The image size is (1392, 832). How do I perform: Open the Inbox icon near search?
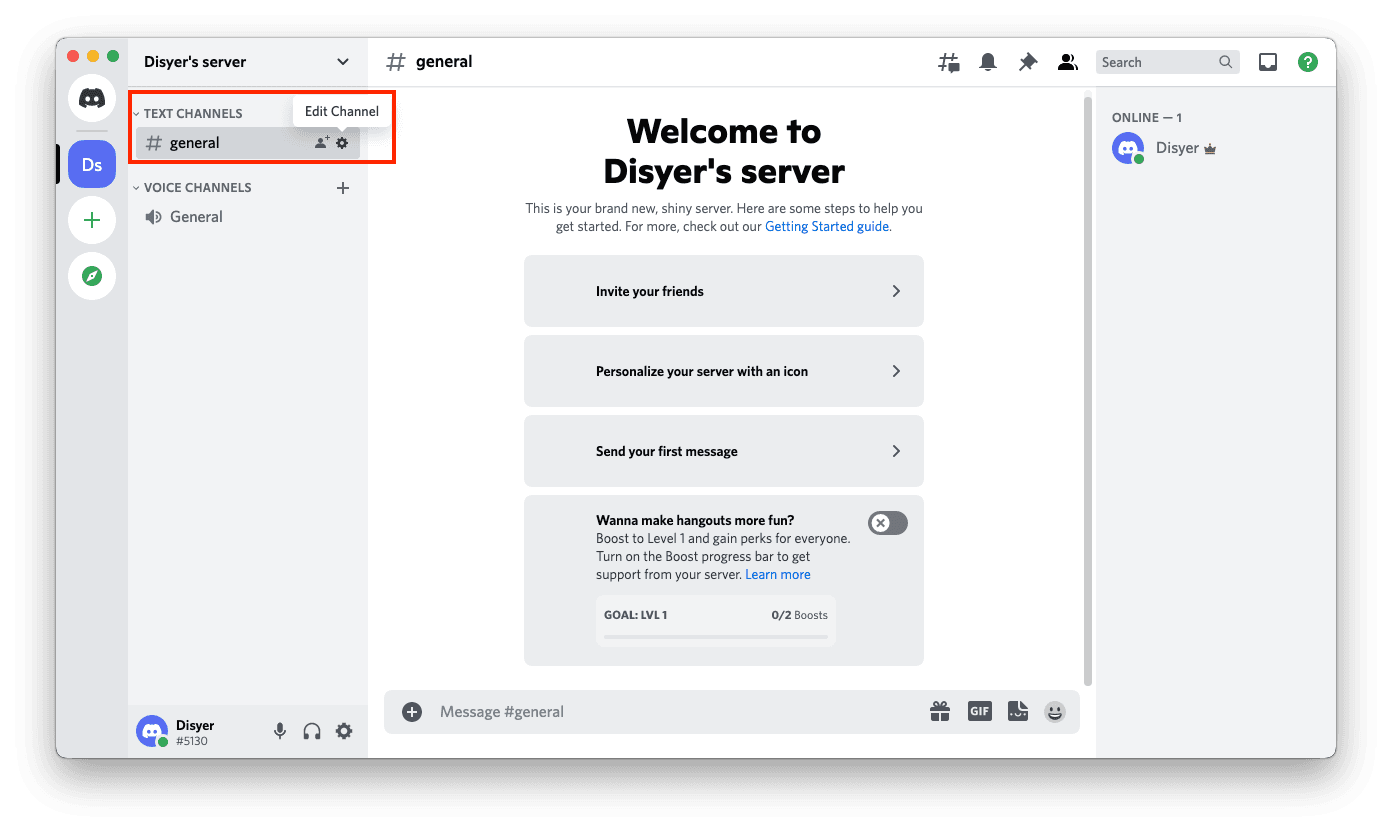tap(1267, 61)
